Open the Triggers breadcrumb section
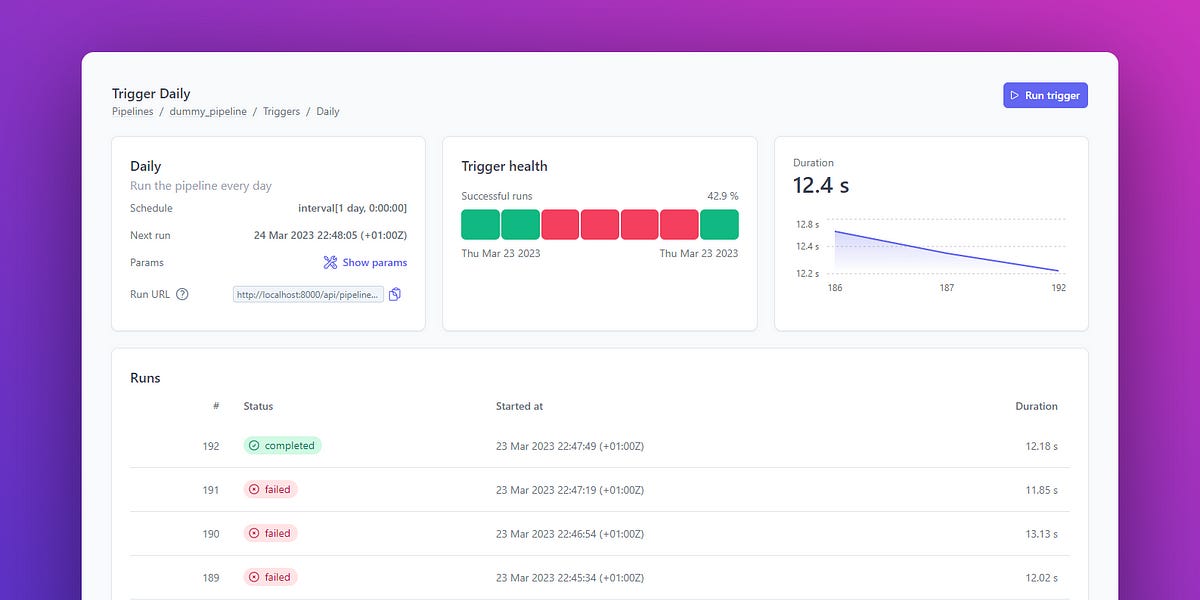1200x600 pixels. click(281, 111)
